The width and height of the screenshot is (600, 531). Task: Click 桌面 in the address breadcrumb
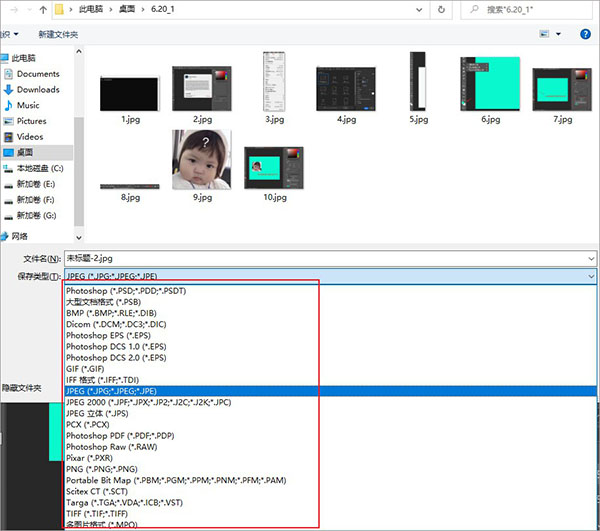127,9
